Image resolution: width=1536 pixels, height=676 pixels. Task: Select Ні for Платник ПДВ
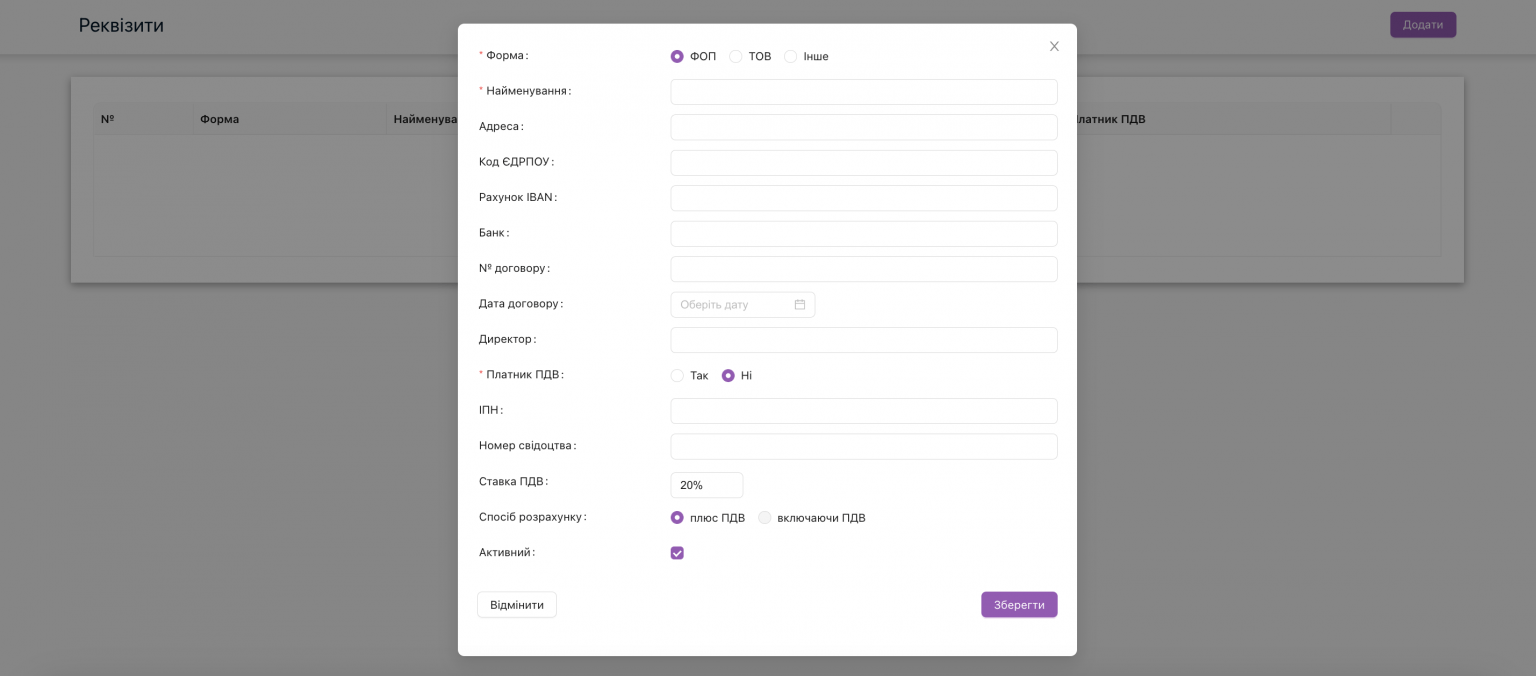coord(728,375)
